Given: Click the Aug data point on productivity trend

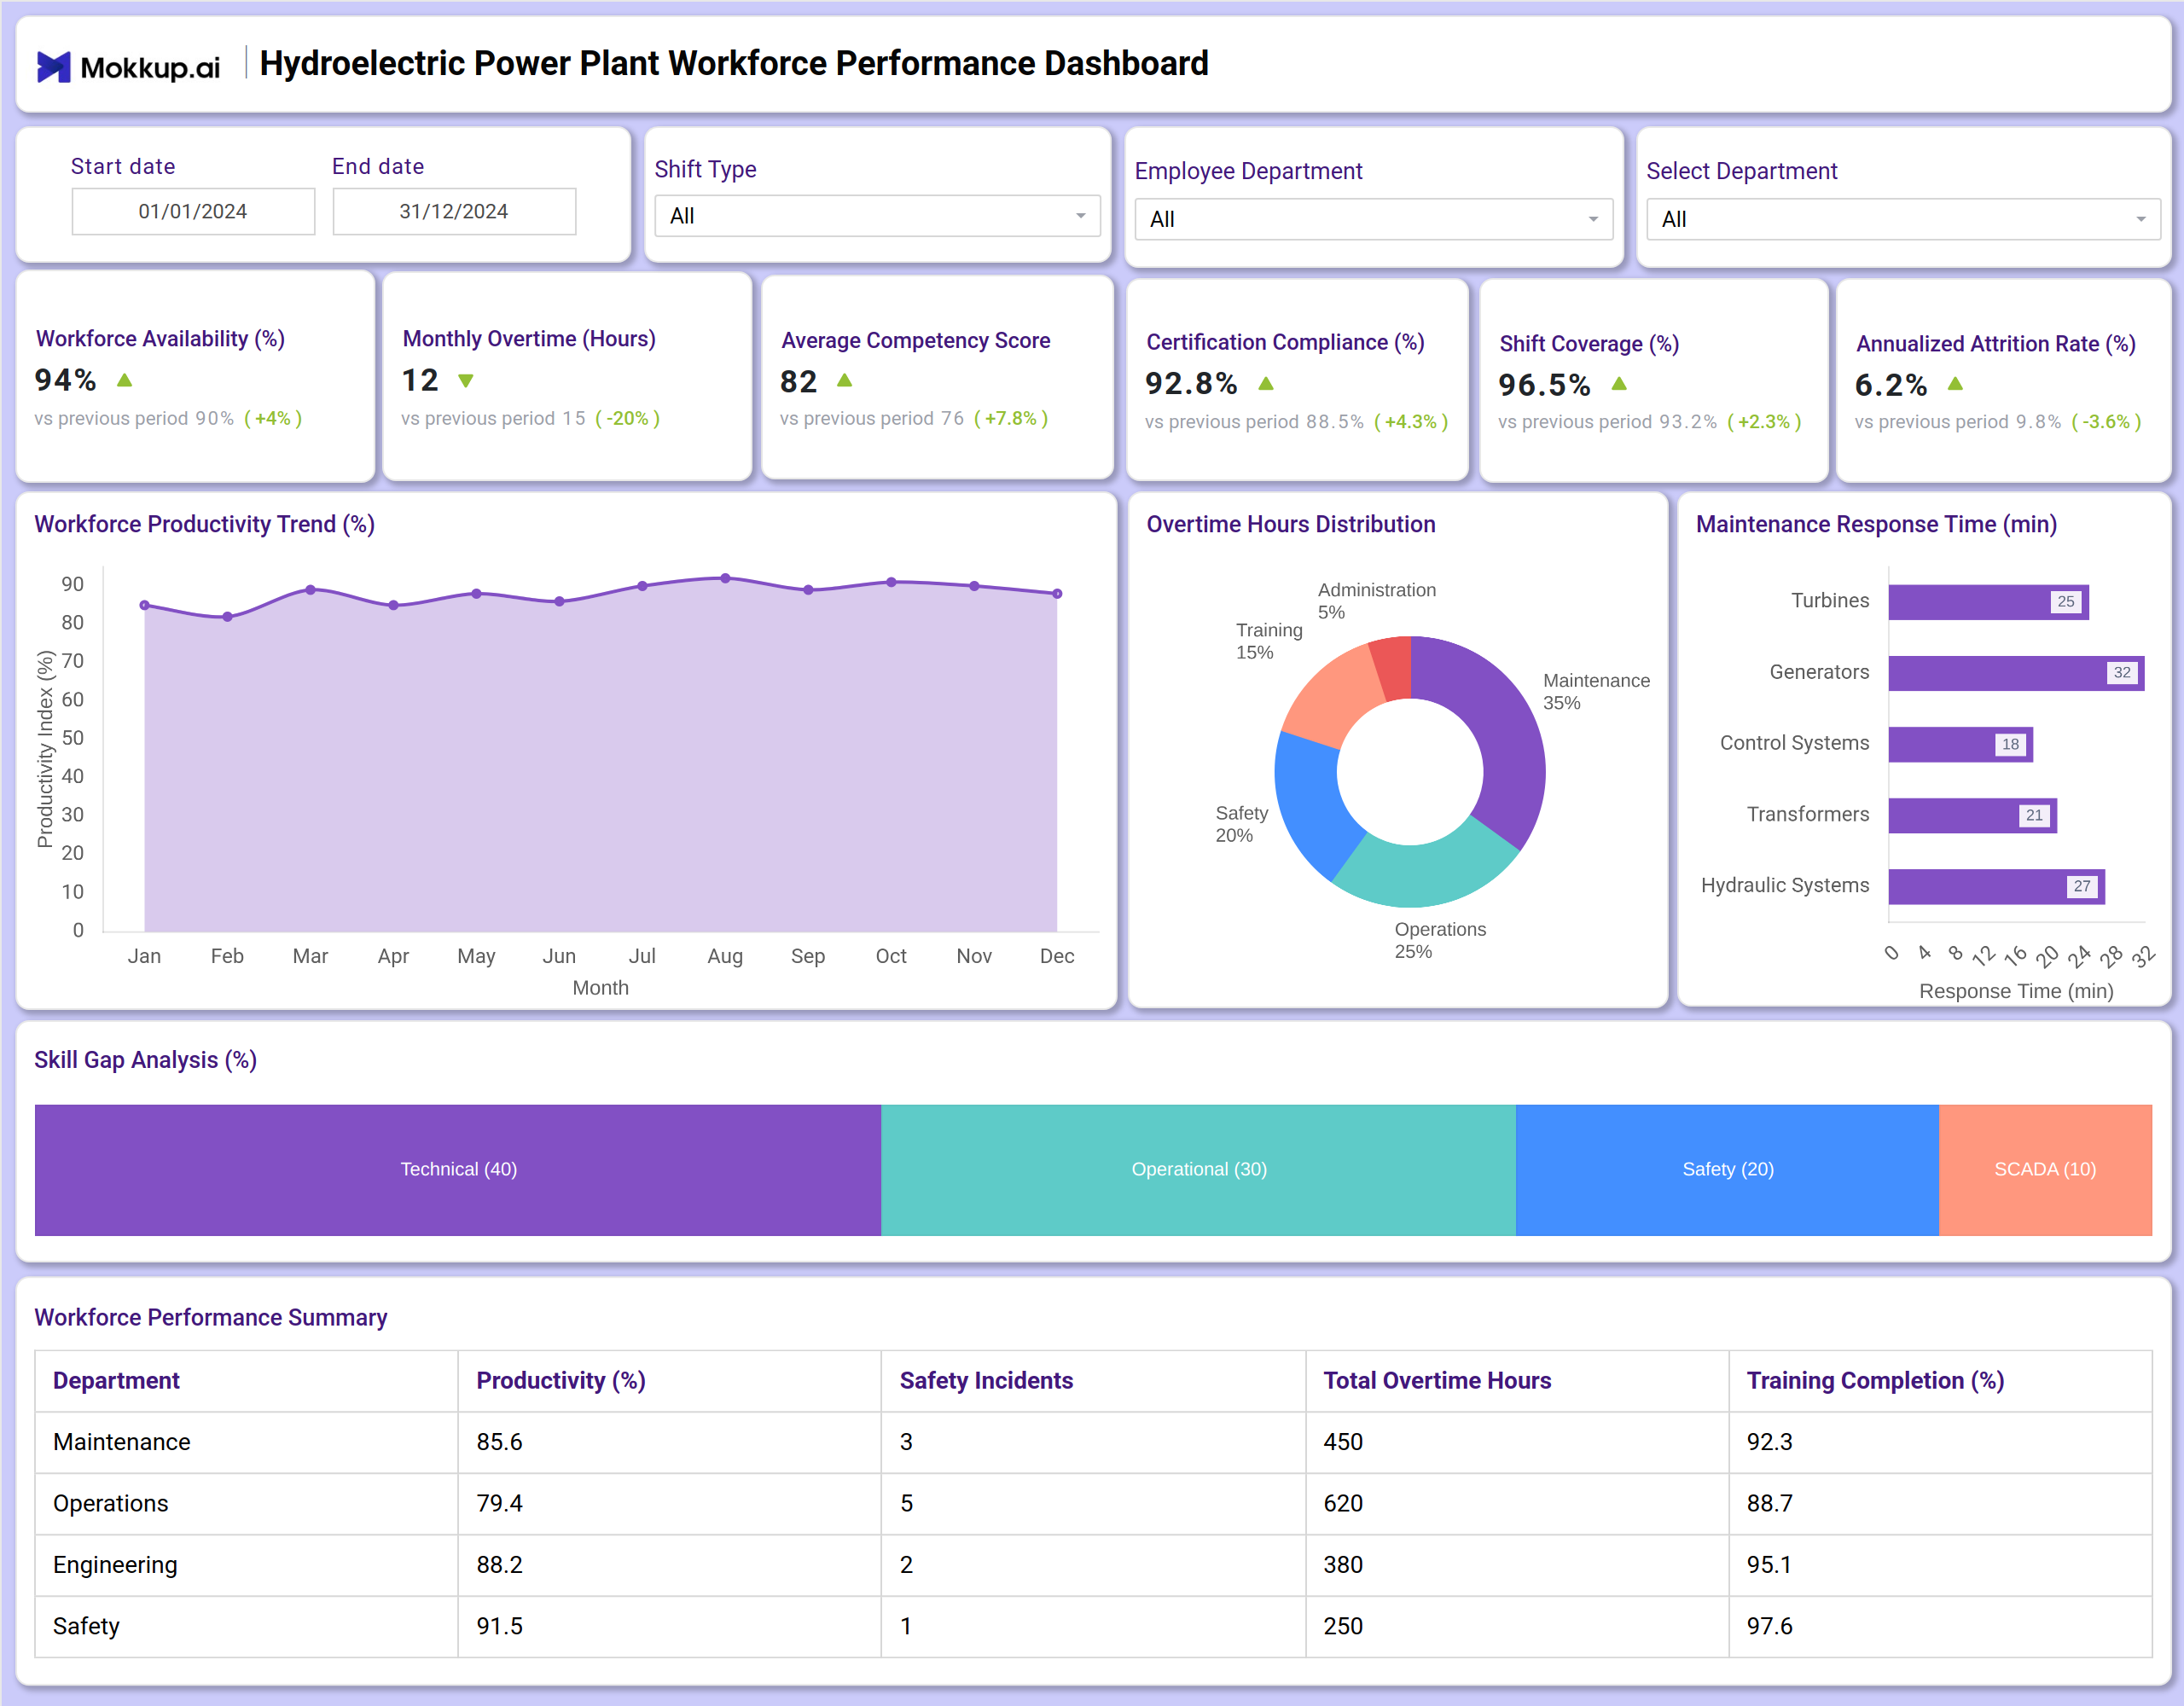Looking at the screenshot, I should click(x=725, y=578).
